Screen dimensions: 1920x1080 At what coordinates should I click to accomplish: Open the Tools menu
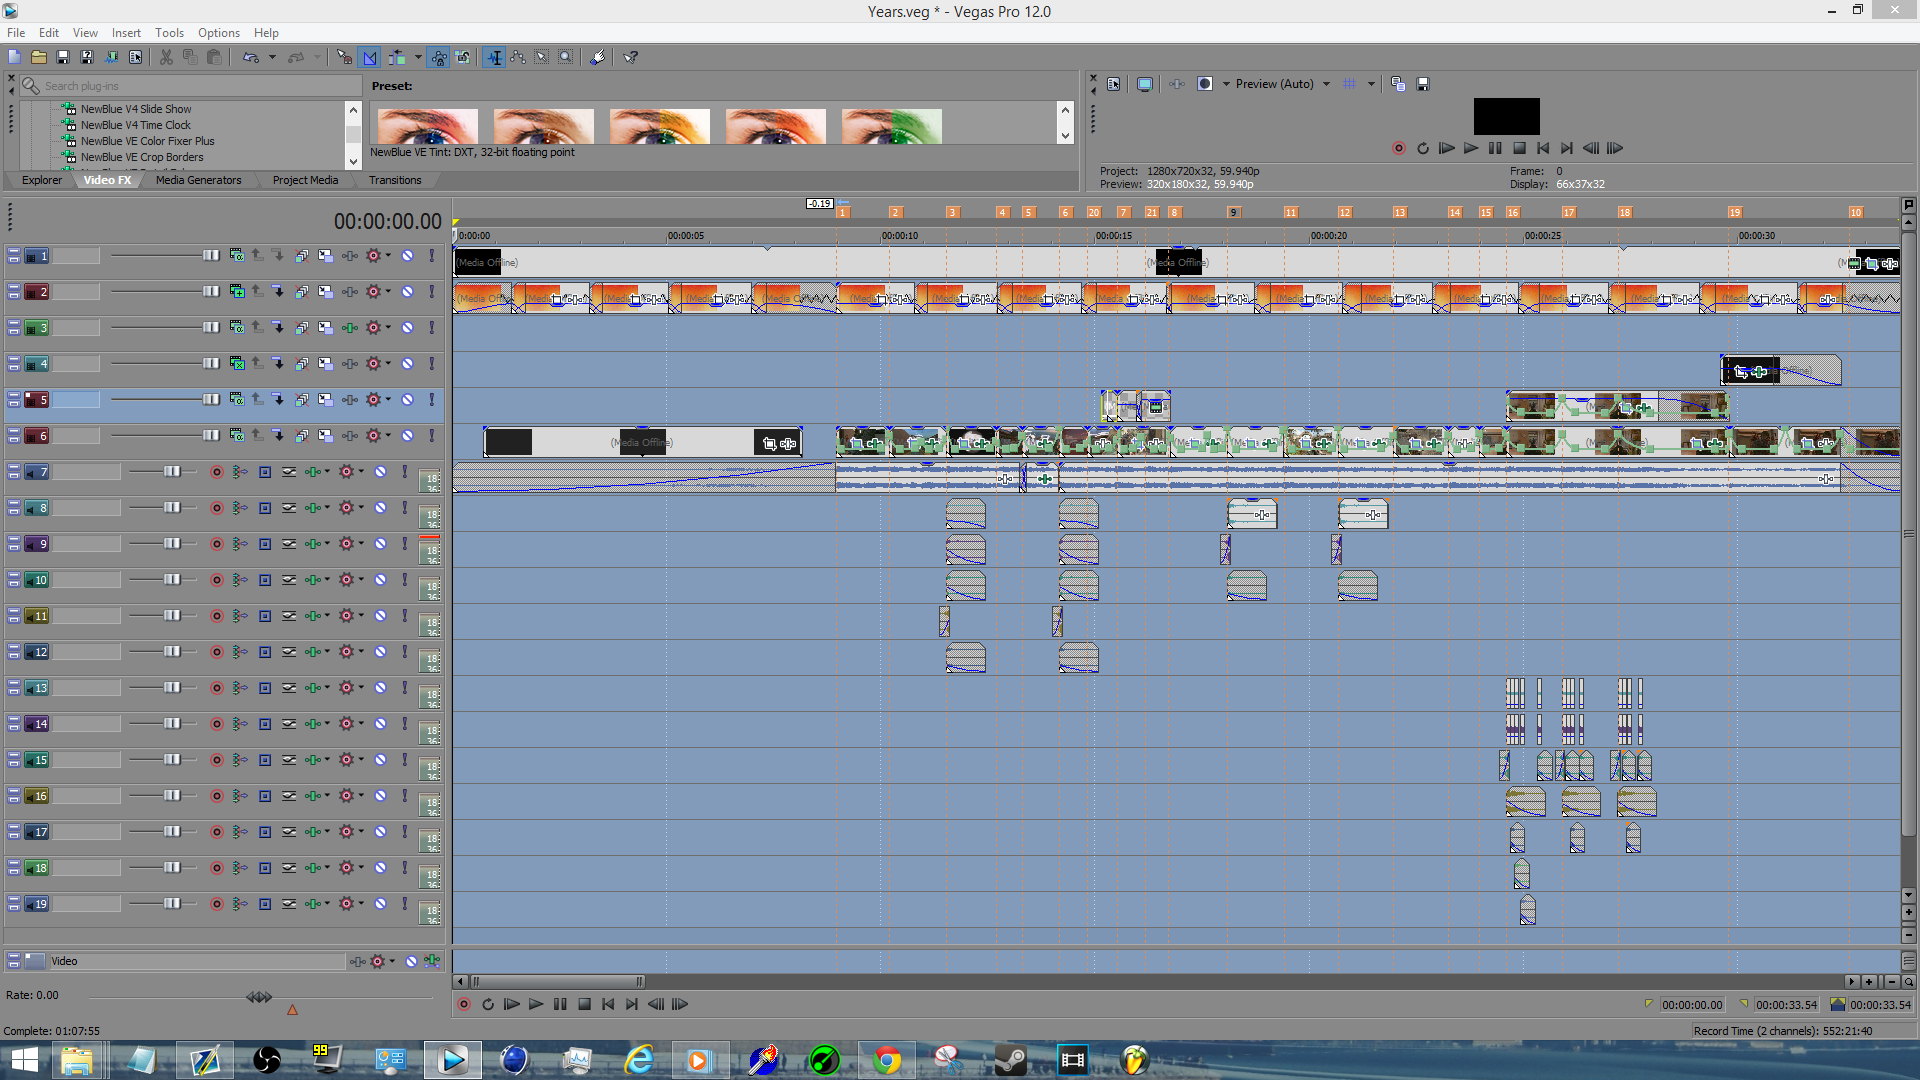coord(169,32)
